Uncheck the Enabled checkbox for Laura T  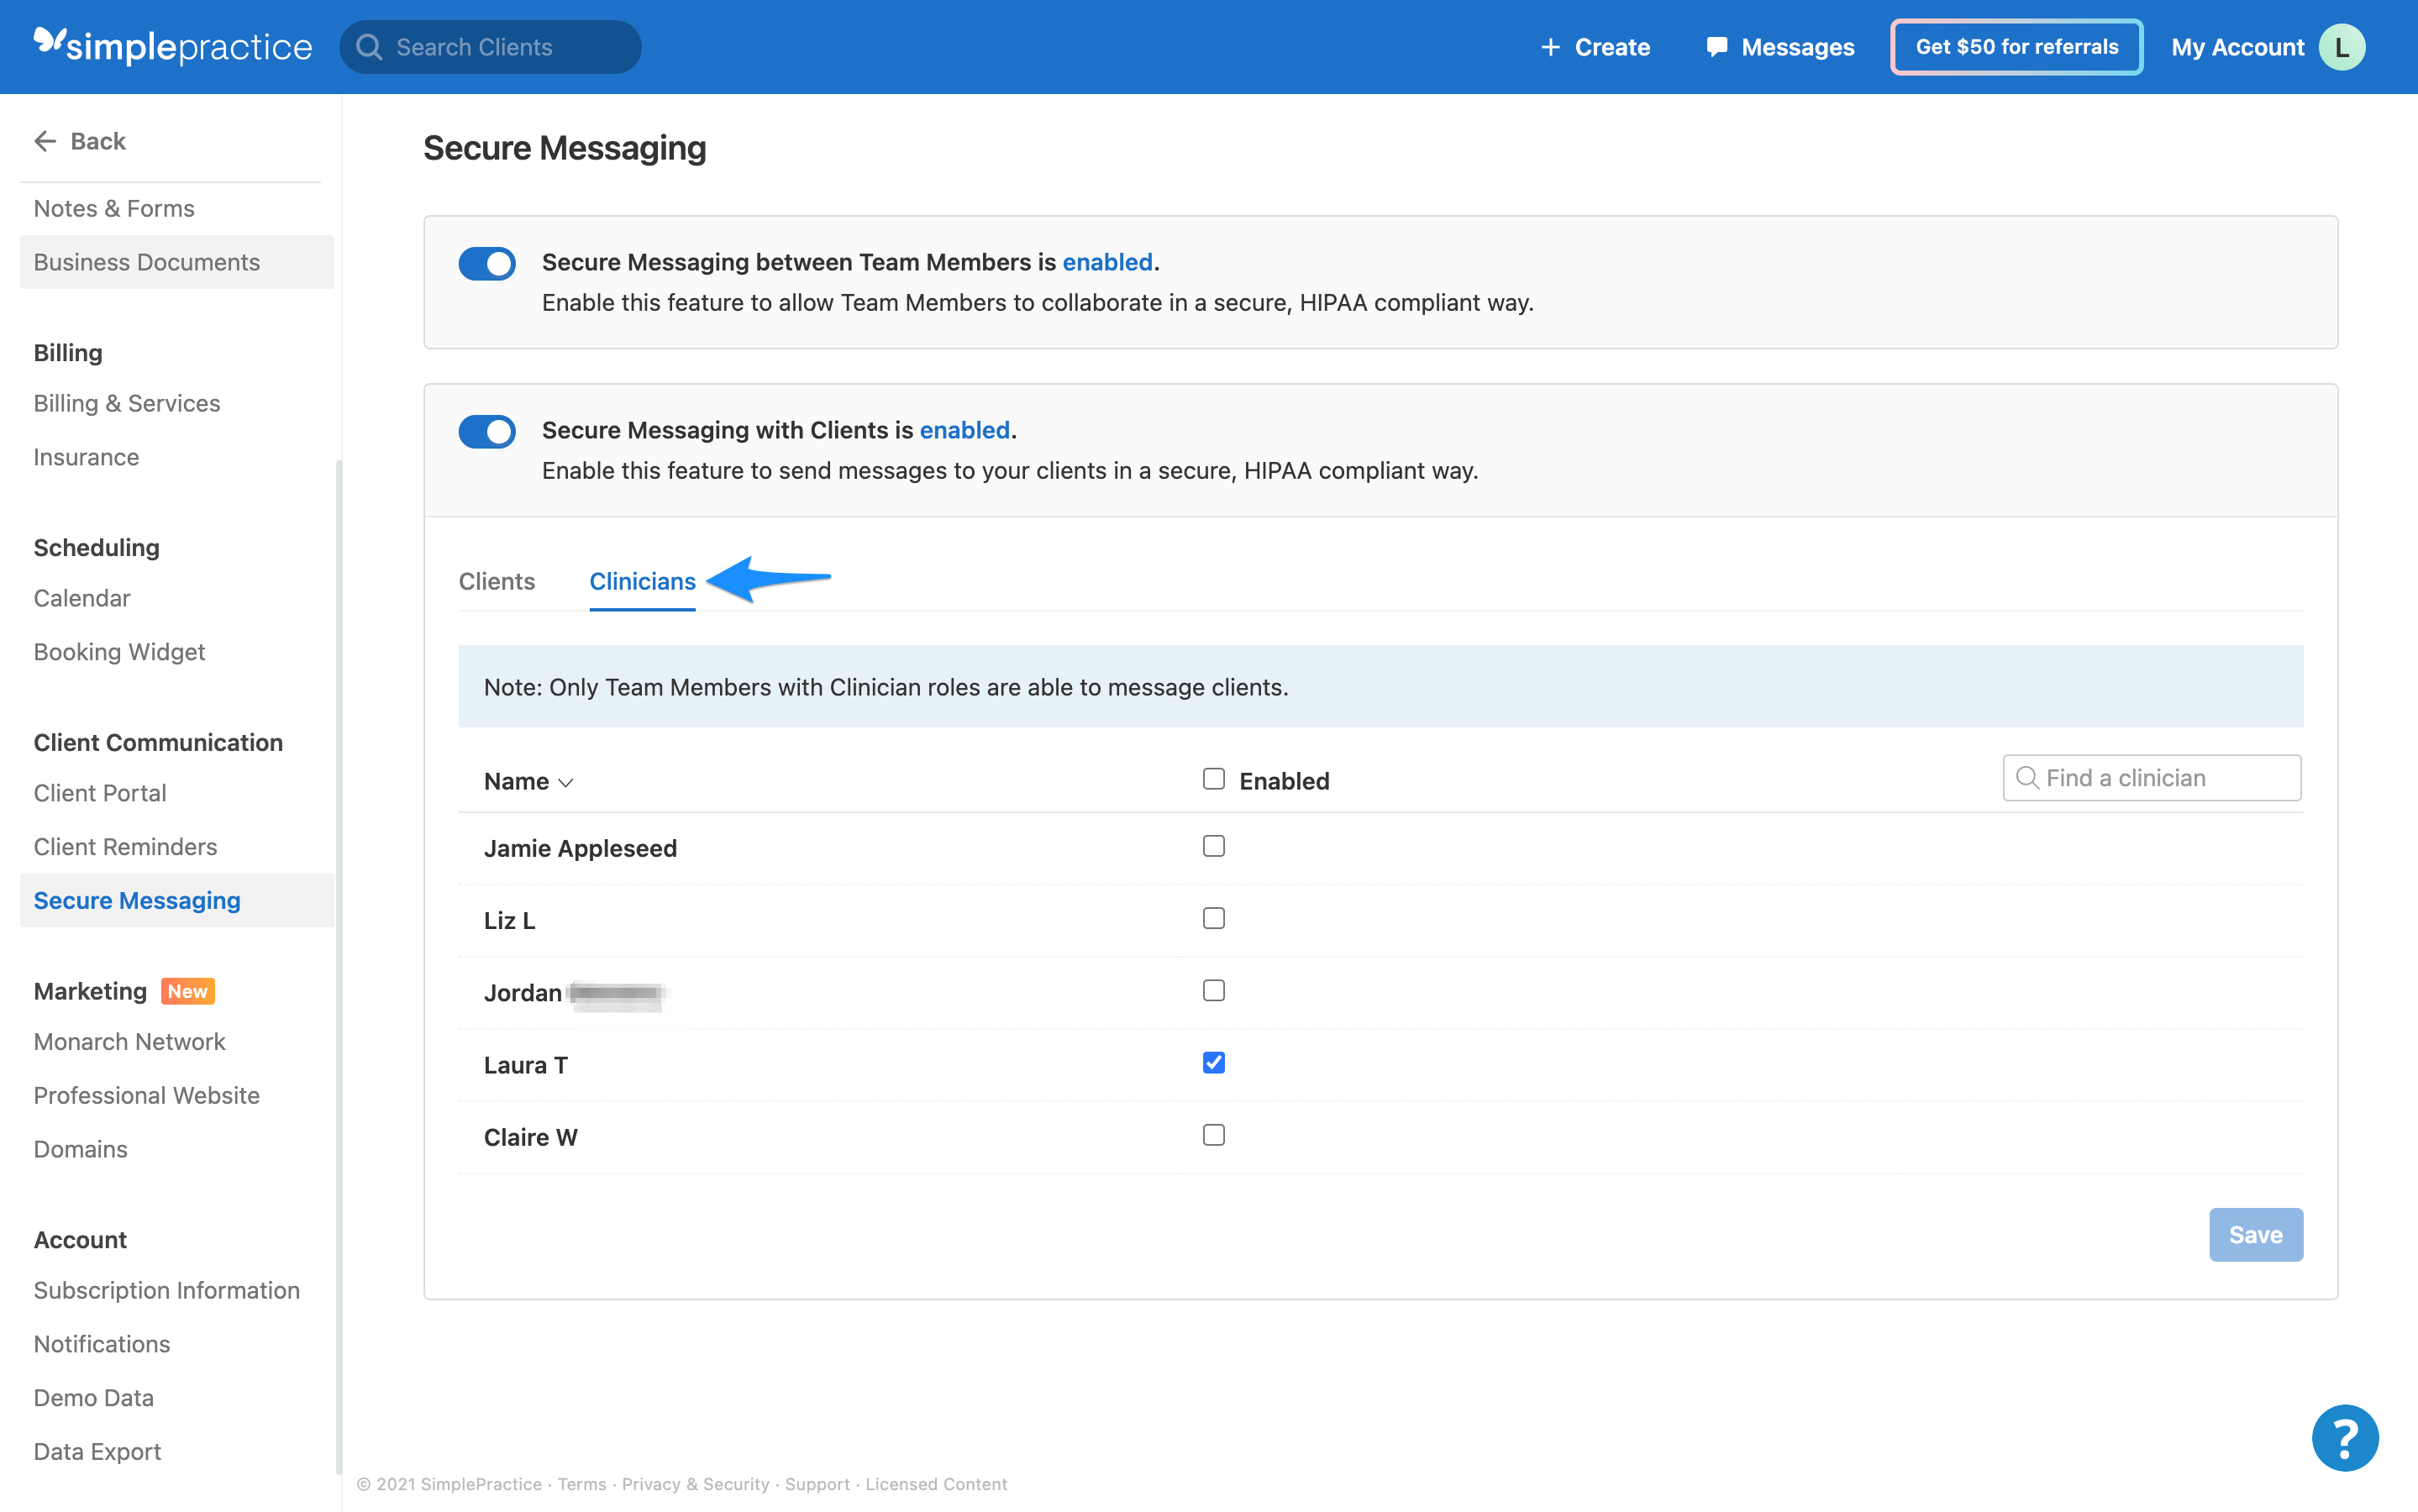coord(1213,1063)
